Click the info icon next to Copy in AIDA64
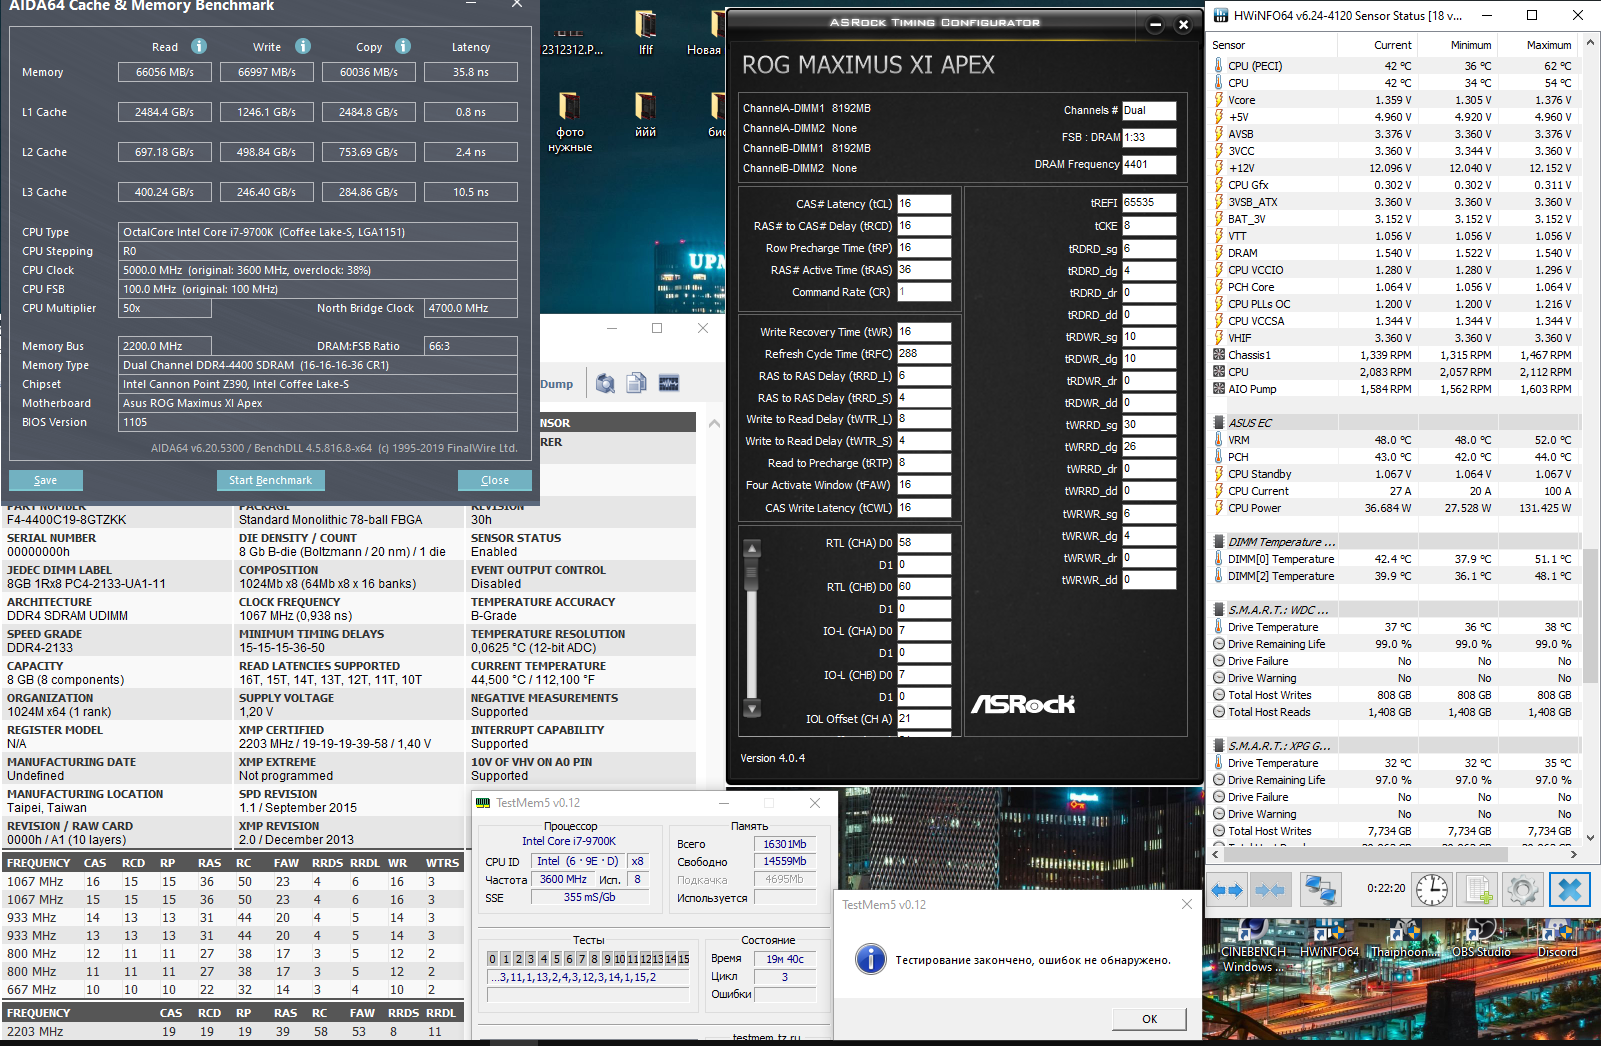The width and height of the screenshot is (1601, 1046). [403, 46]
